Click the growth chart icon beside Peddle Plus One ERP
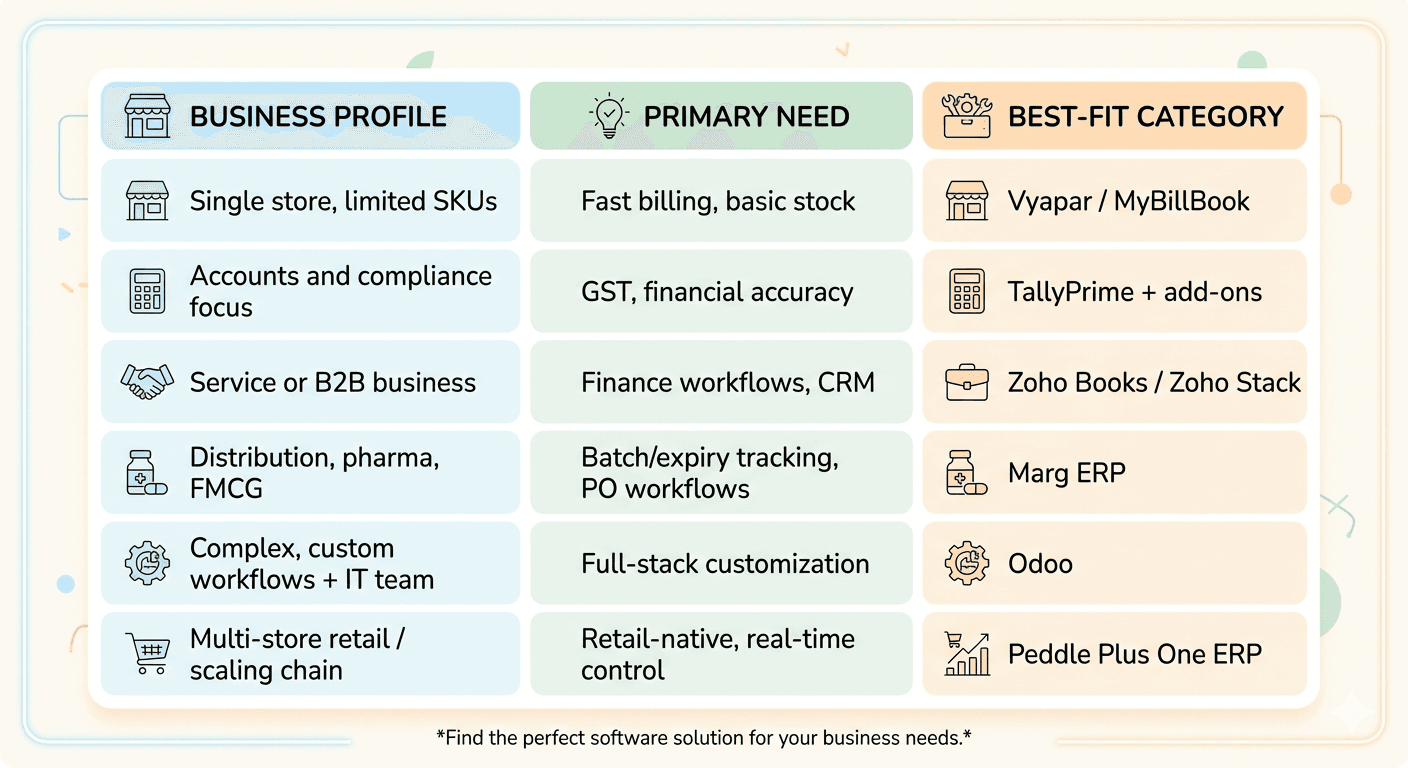The image size is (1408, 768). 966,654
